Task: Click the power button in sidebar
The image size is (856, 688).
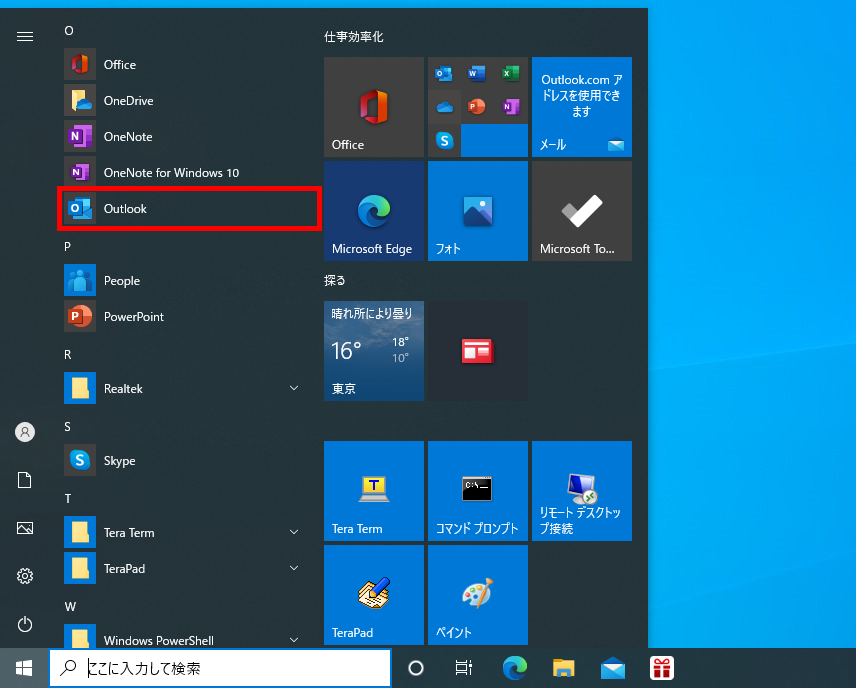Action: [x=25, y=624]
